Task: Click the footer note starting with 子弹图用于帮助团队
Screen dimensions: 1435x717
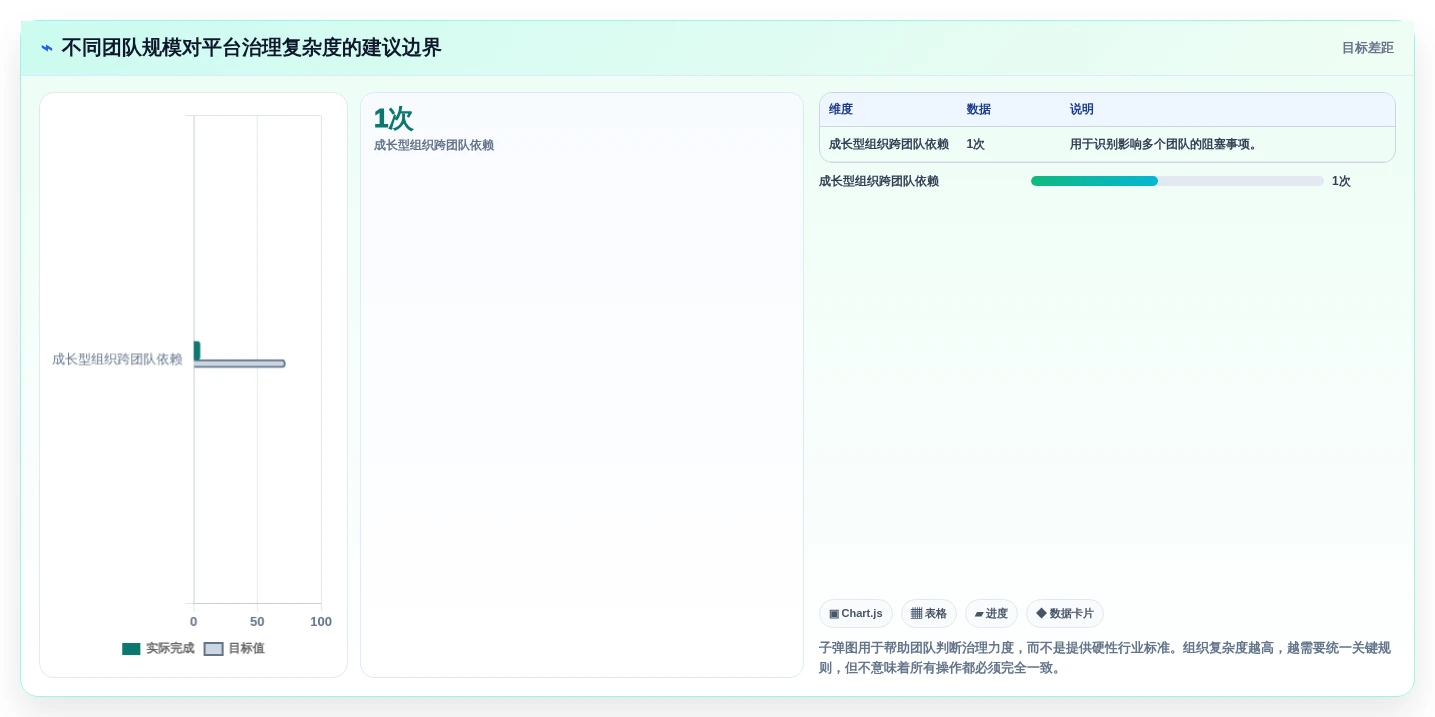Action: (x=1105, y=658)
